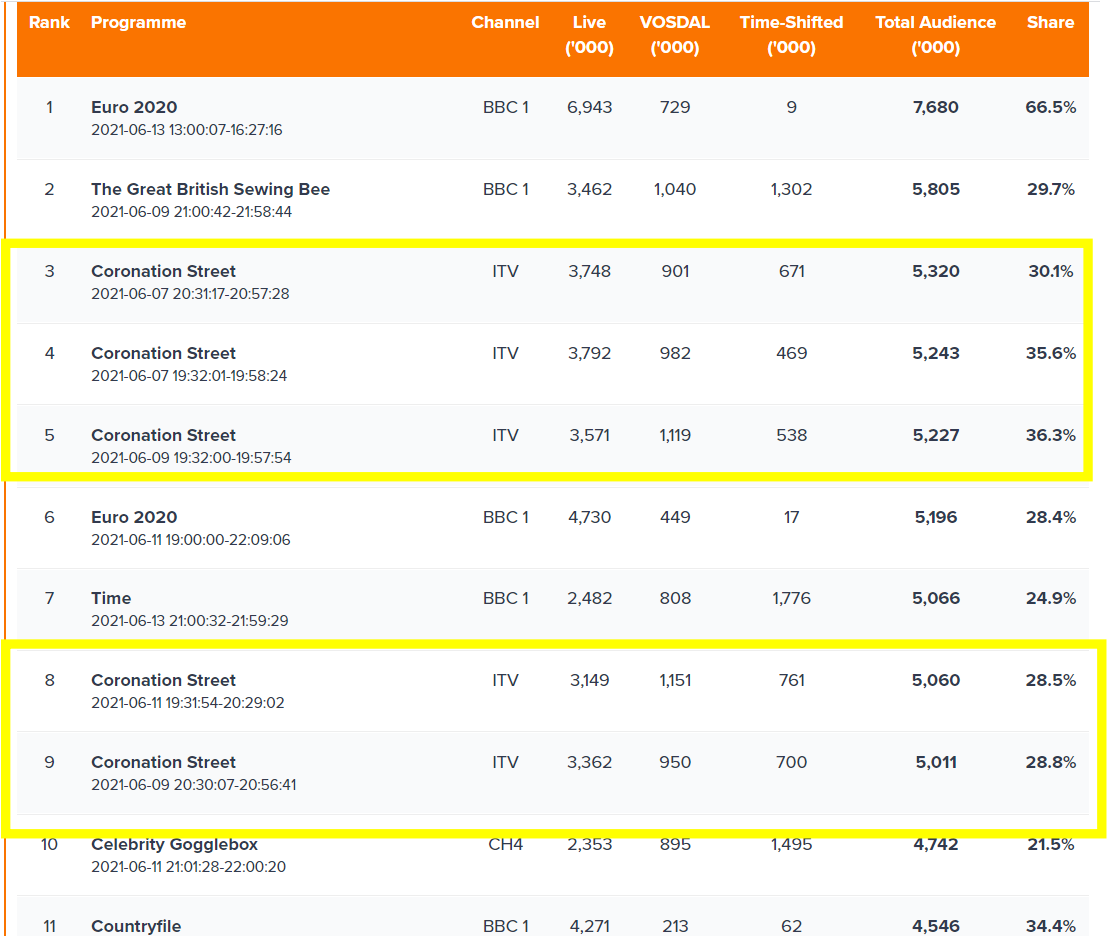Screen dimensions: 1107x936
Task: Select the Live ('000) column header
Action: click(589, 35)
